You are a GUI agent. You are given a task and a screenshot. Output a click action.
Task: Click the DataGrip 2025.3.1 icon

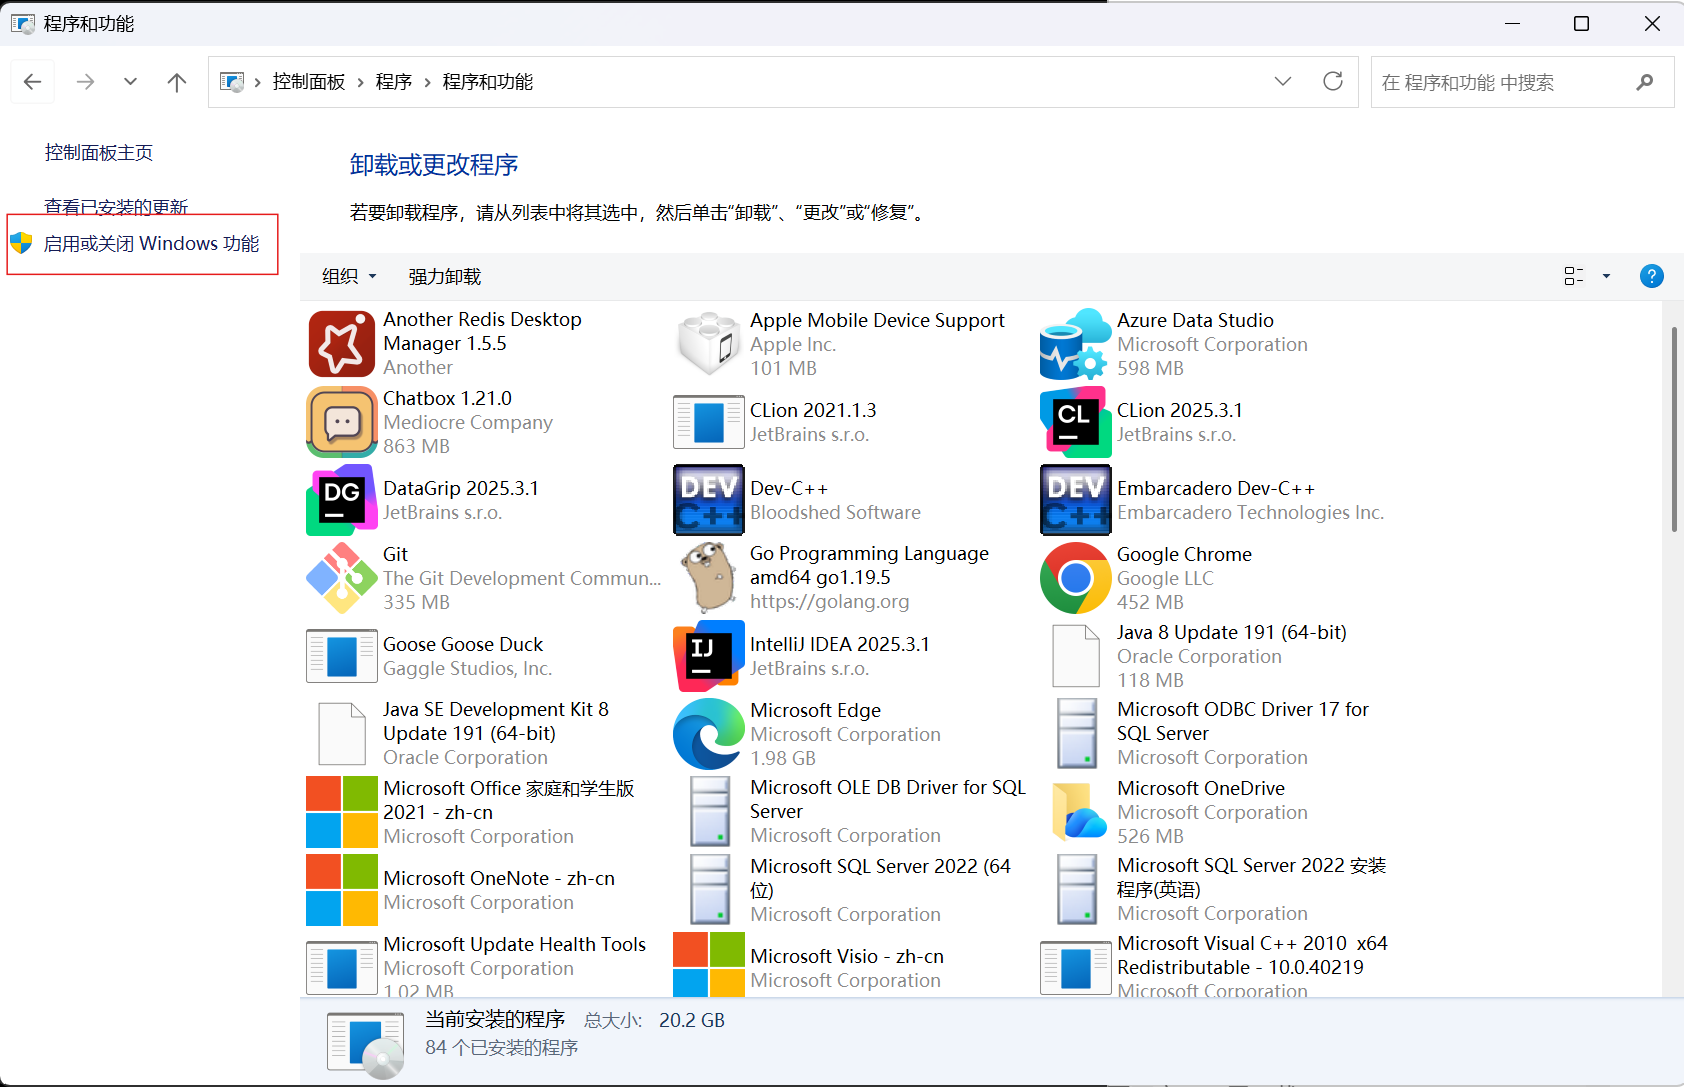coord(342,500)
